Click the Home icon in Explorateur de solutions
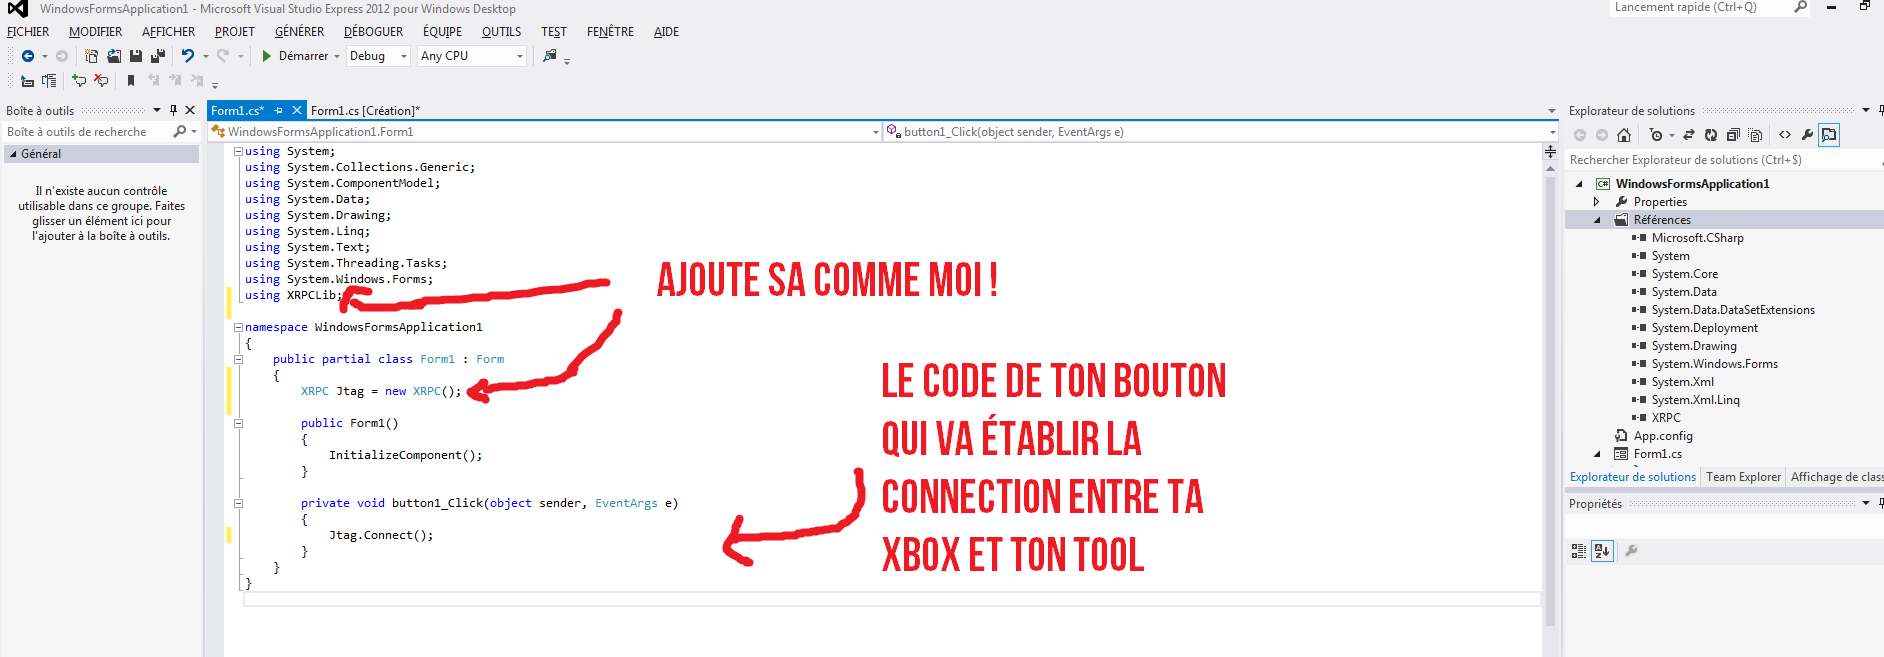Image resolution: width=1884 pixels, height=657 pixels. [x=1624, y=135]
